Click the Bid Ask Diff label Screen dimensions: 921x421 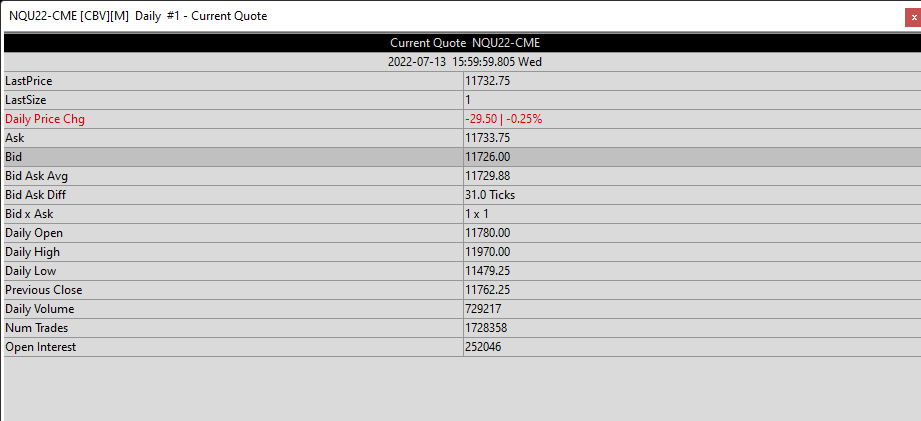click(35, 195)
